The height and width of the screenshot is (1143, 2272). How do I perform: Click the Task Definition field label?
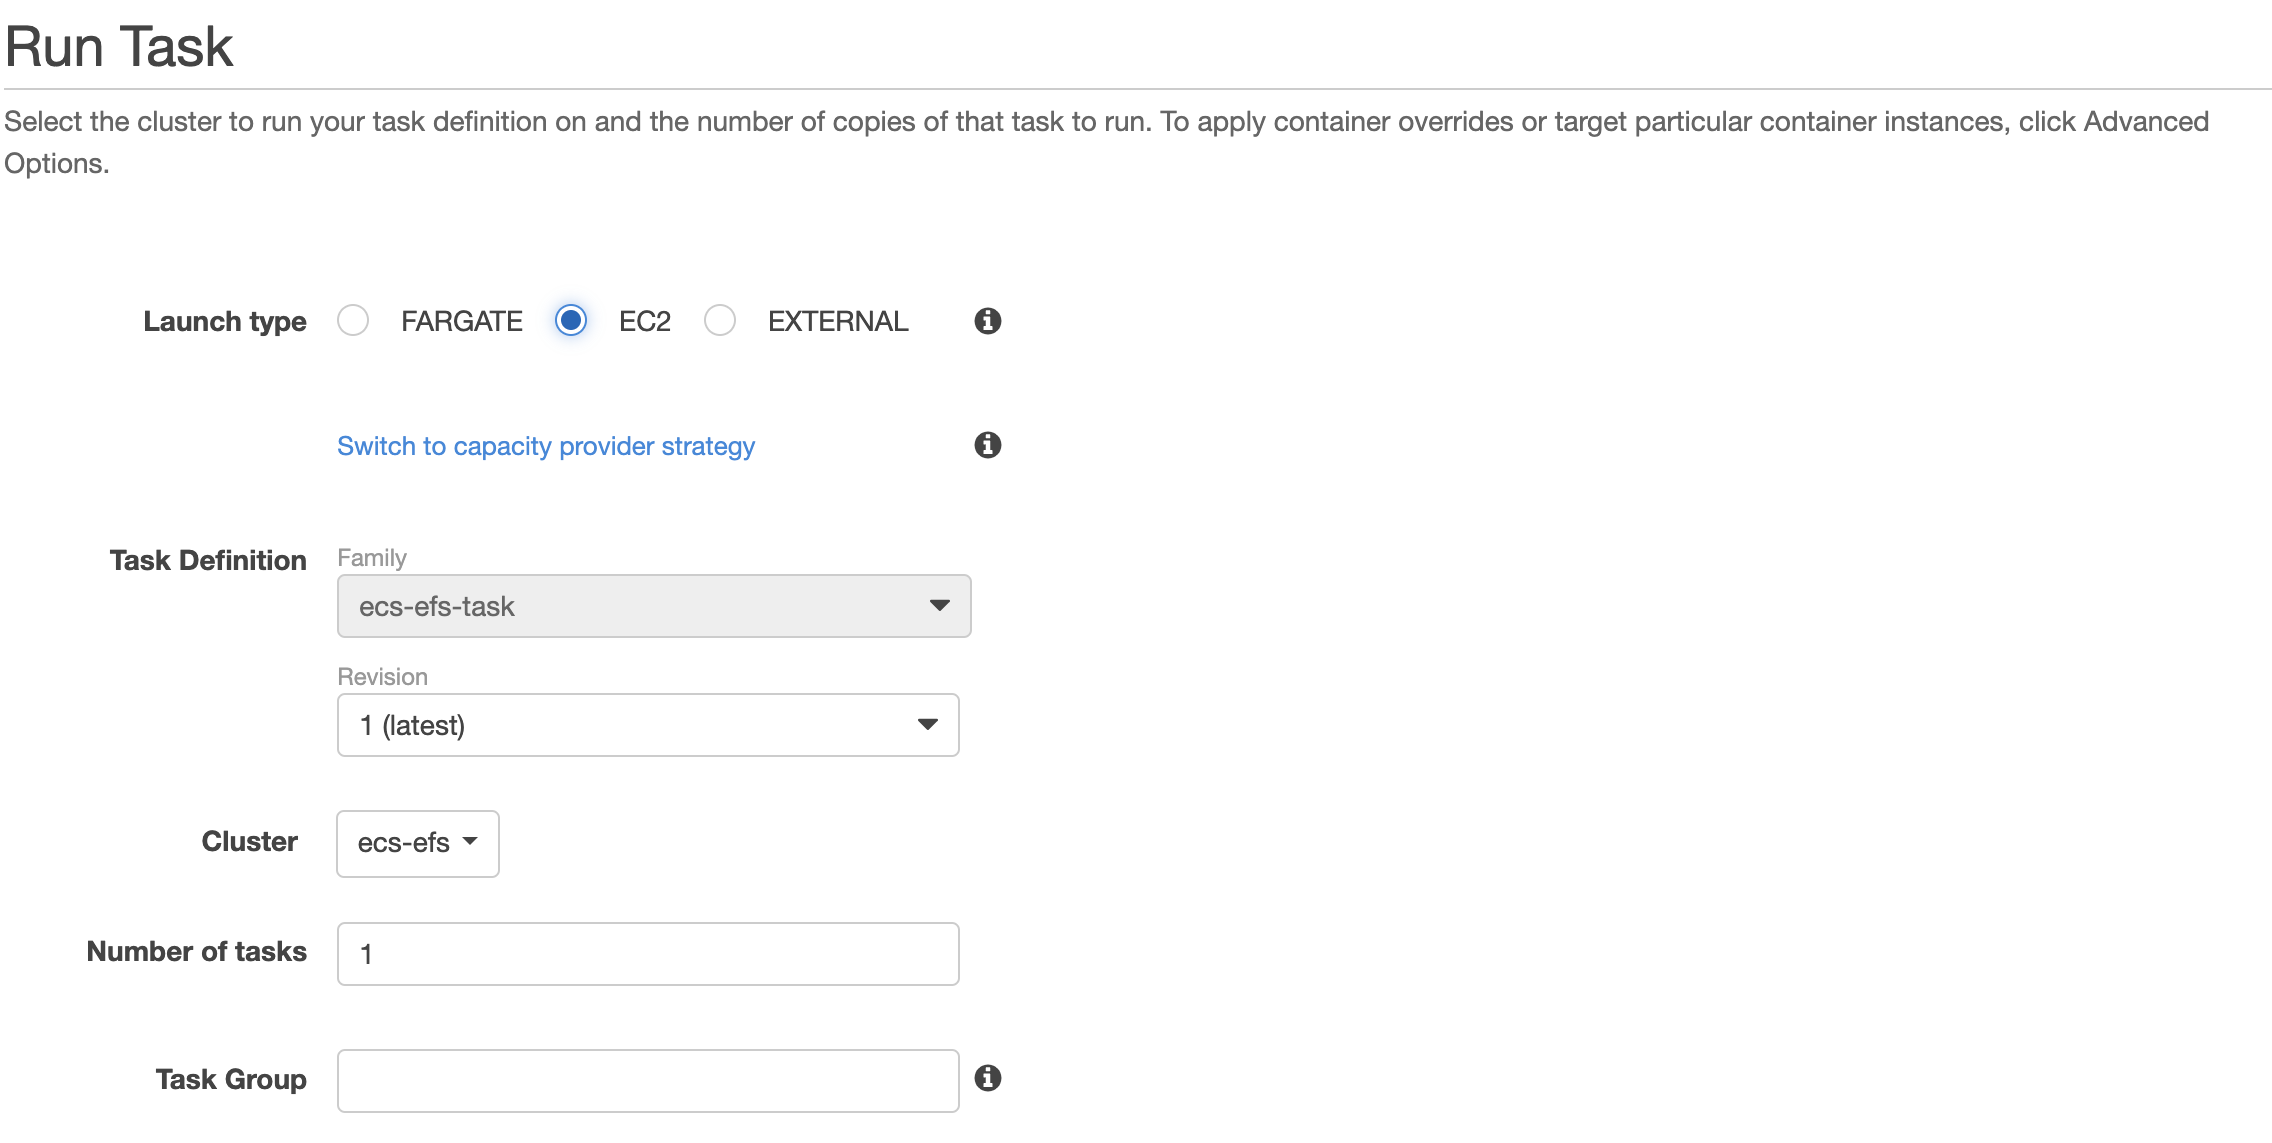pyautogui.click(x=208, y=560)
